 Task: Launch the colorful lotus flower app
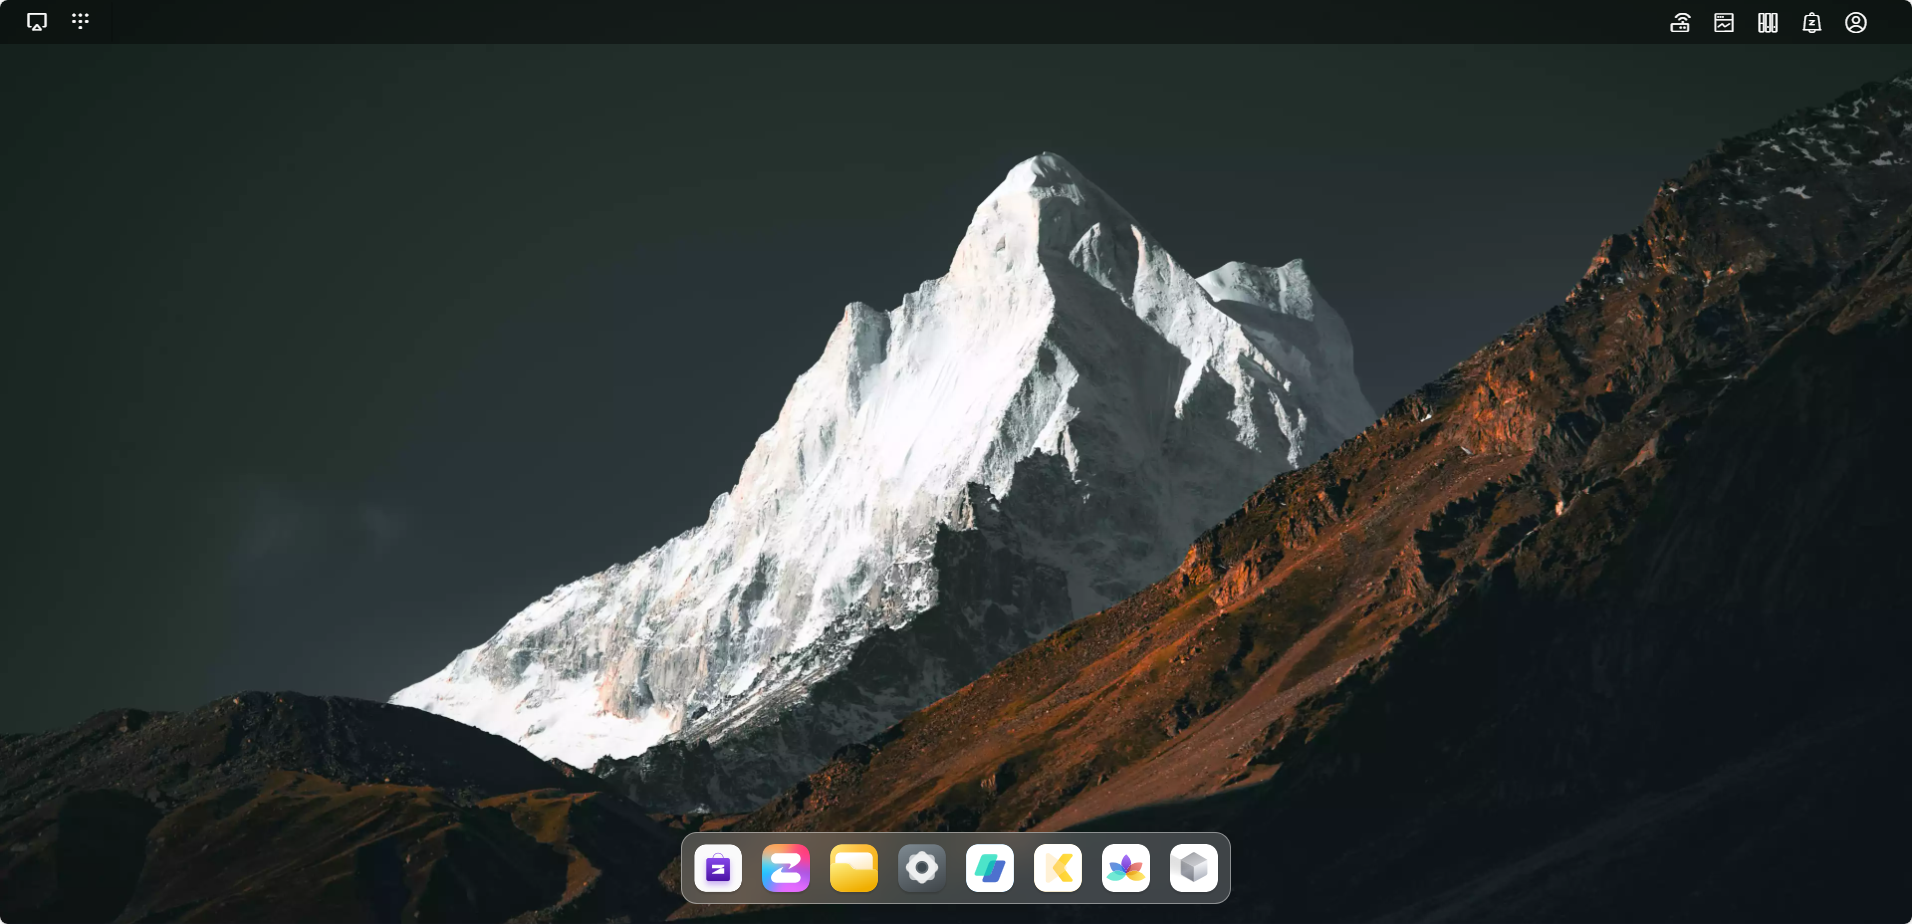coord(1126,868)
